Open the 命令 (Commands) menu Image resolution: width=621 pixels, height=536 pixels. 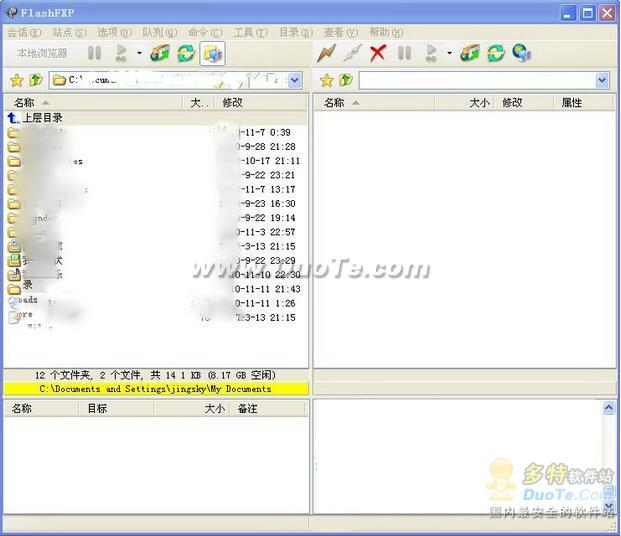205,32
